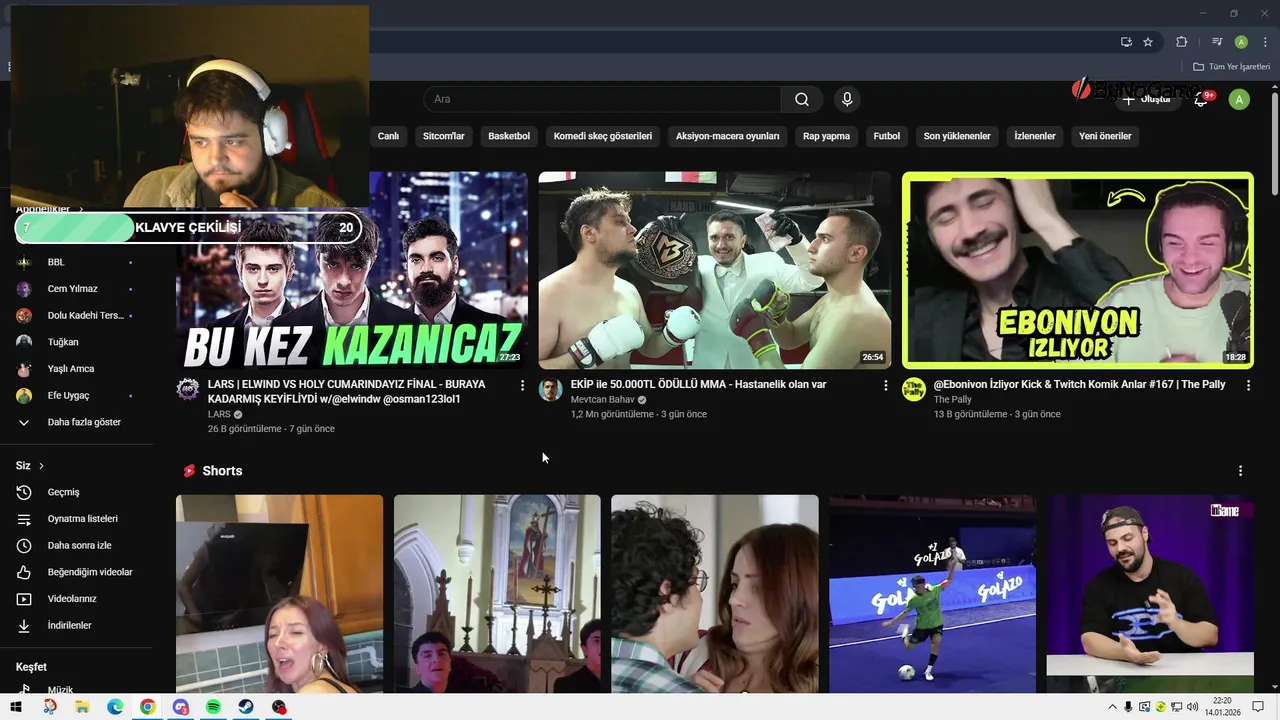Viewport: 1280px width, 720px height.
Task: Open Beğendiğim videolar list
Action: [x=76, y=572]
